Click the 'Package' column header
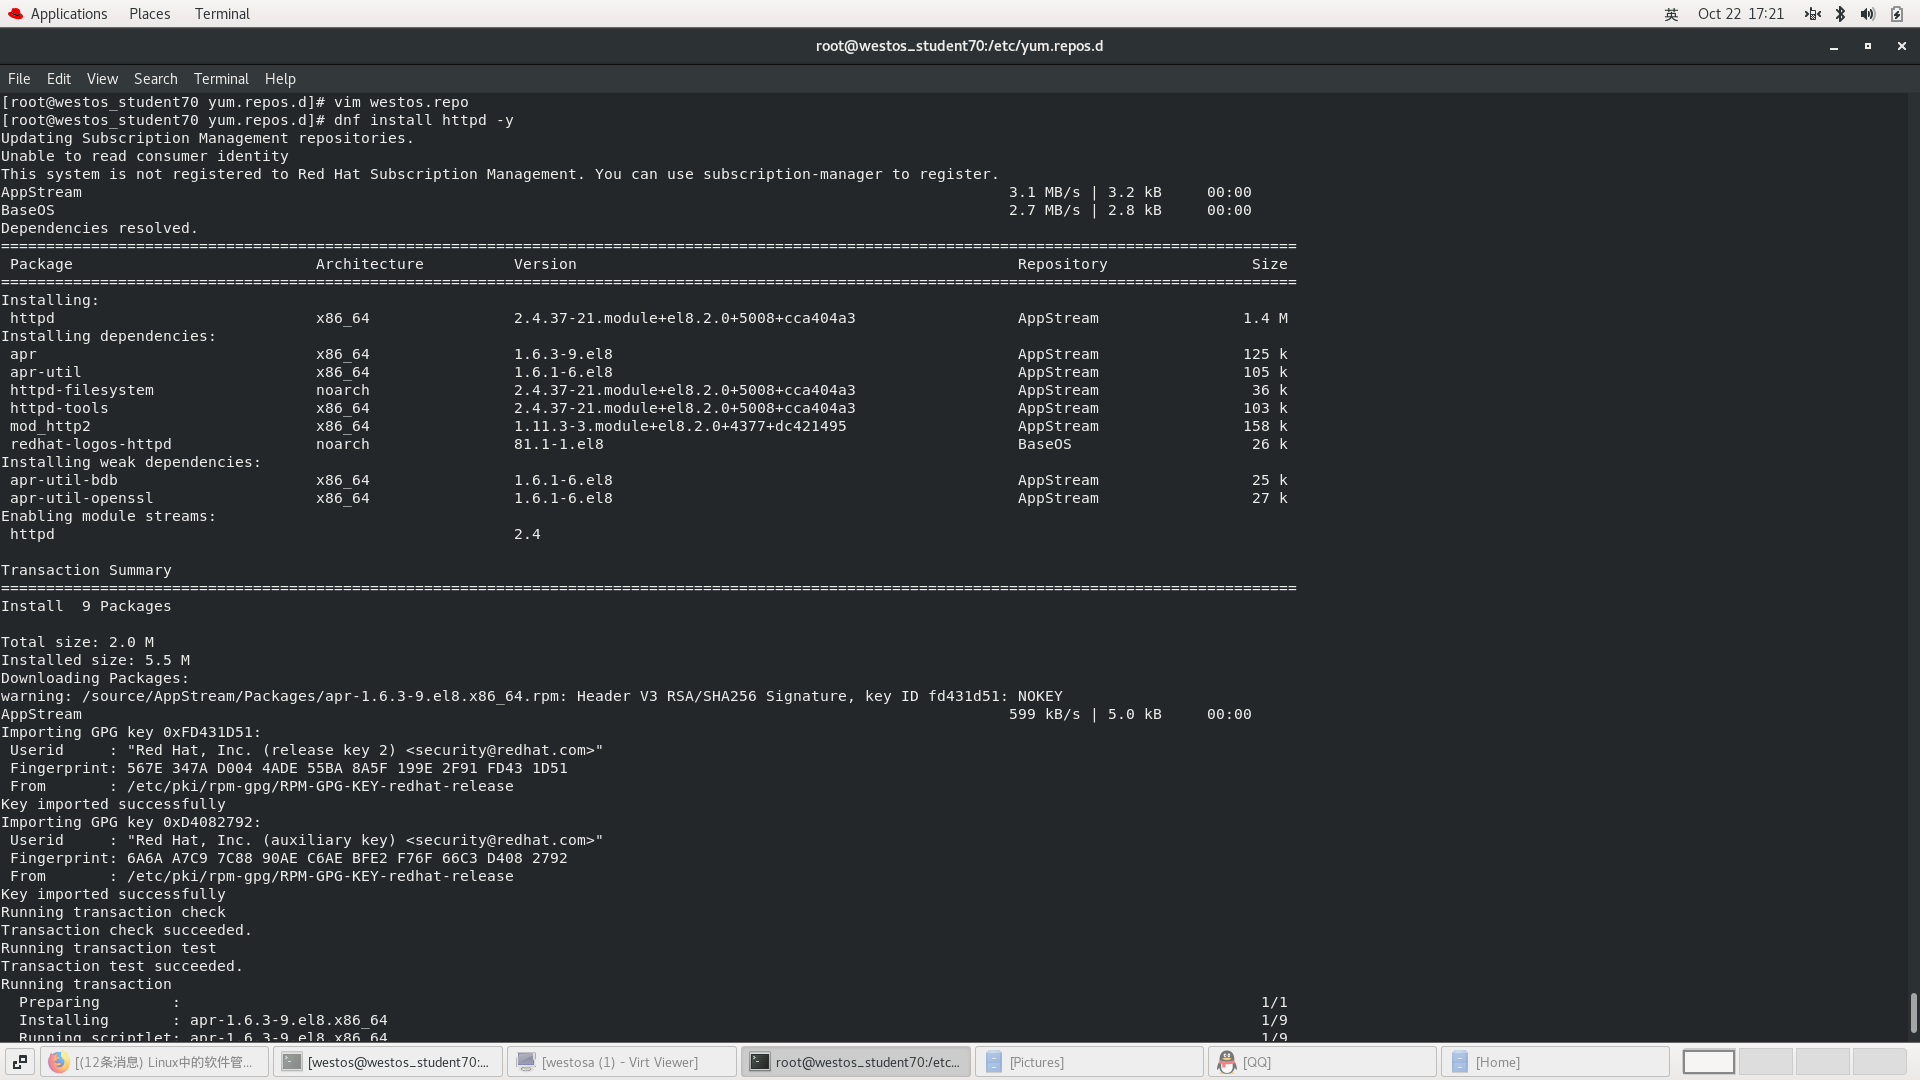Viewport: 1920px width, 1080px height. pyautogui.click(x=41, y=264)
